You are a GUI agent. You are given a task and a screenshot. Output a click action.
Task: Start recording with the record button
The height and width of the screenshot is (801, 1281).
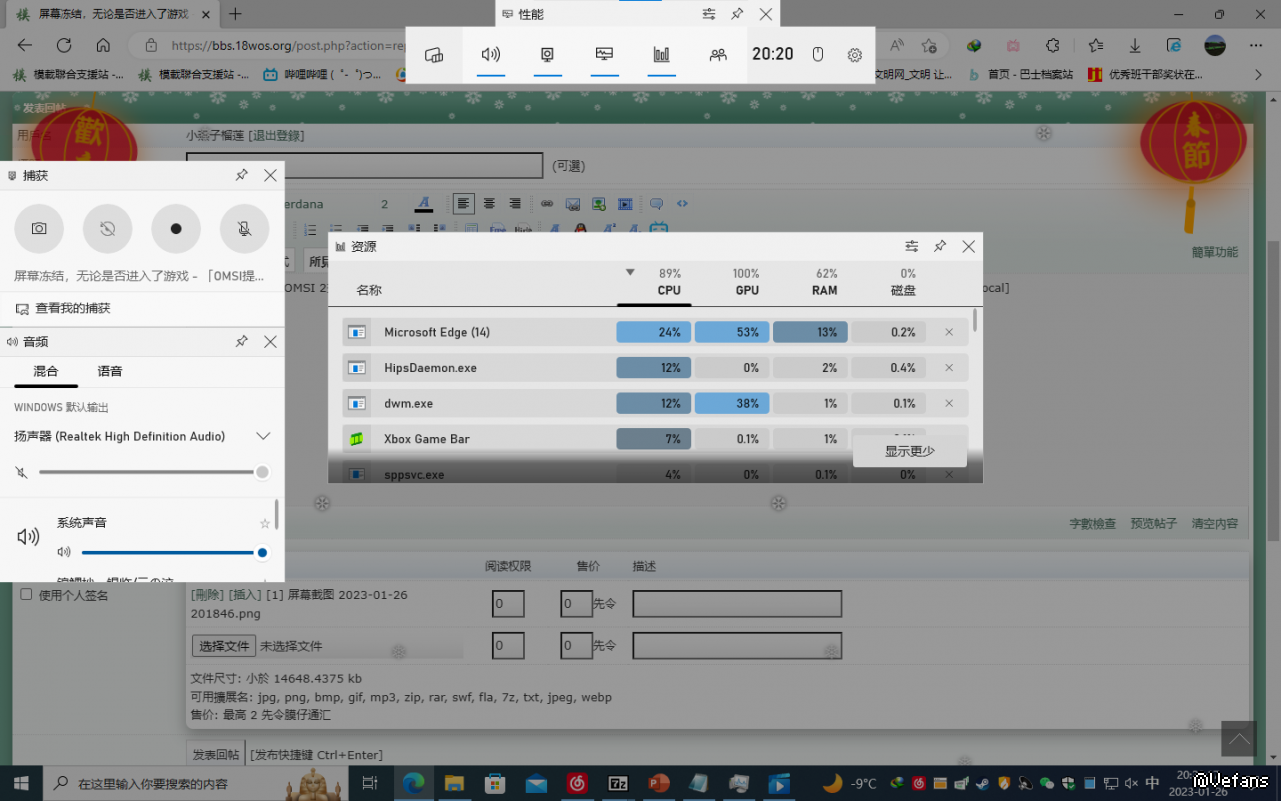[176, 228]
